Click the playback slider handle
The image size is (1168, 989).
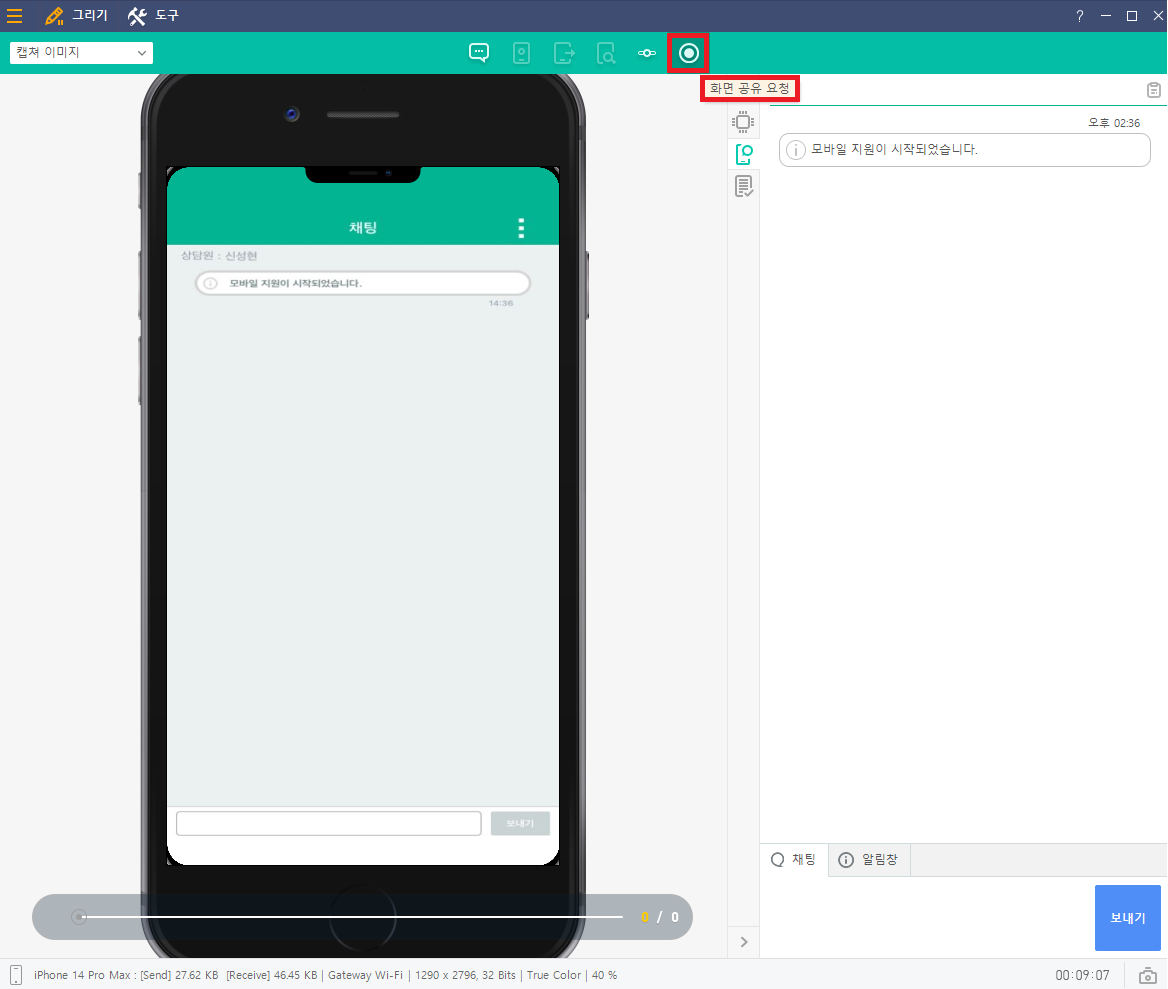(x=78, y=917)
